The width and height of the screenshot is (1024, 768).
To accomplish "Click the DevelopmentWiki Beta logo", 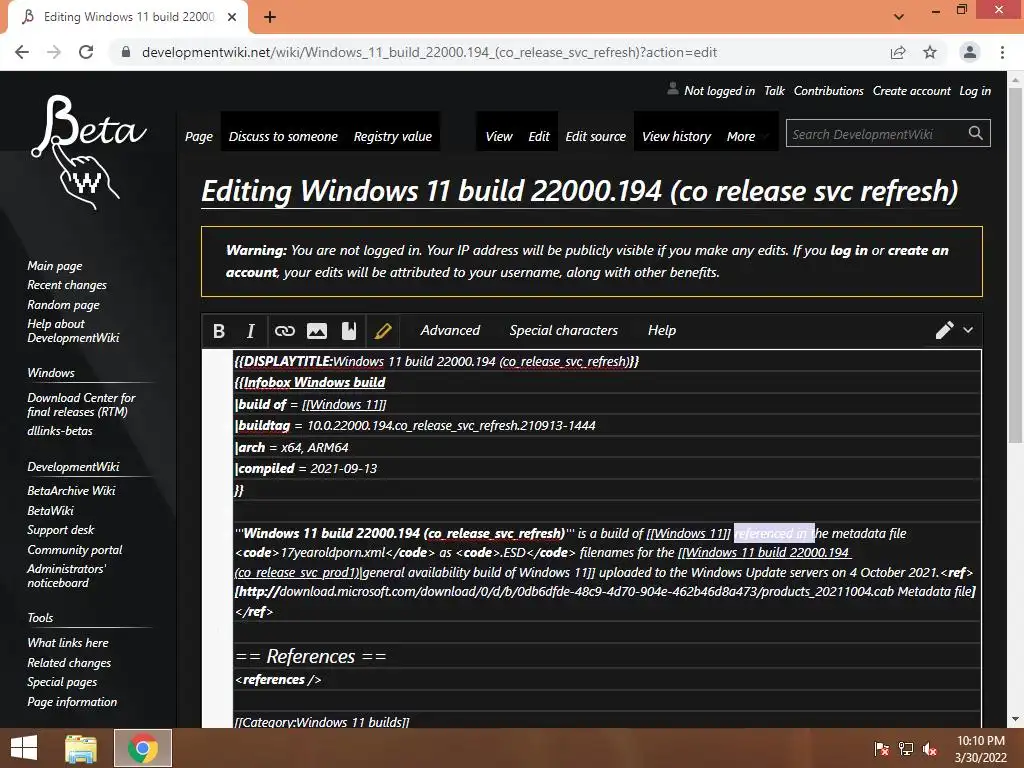I will (x=88, y=152).
